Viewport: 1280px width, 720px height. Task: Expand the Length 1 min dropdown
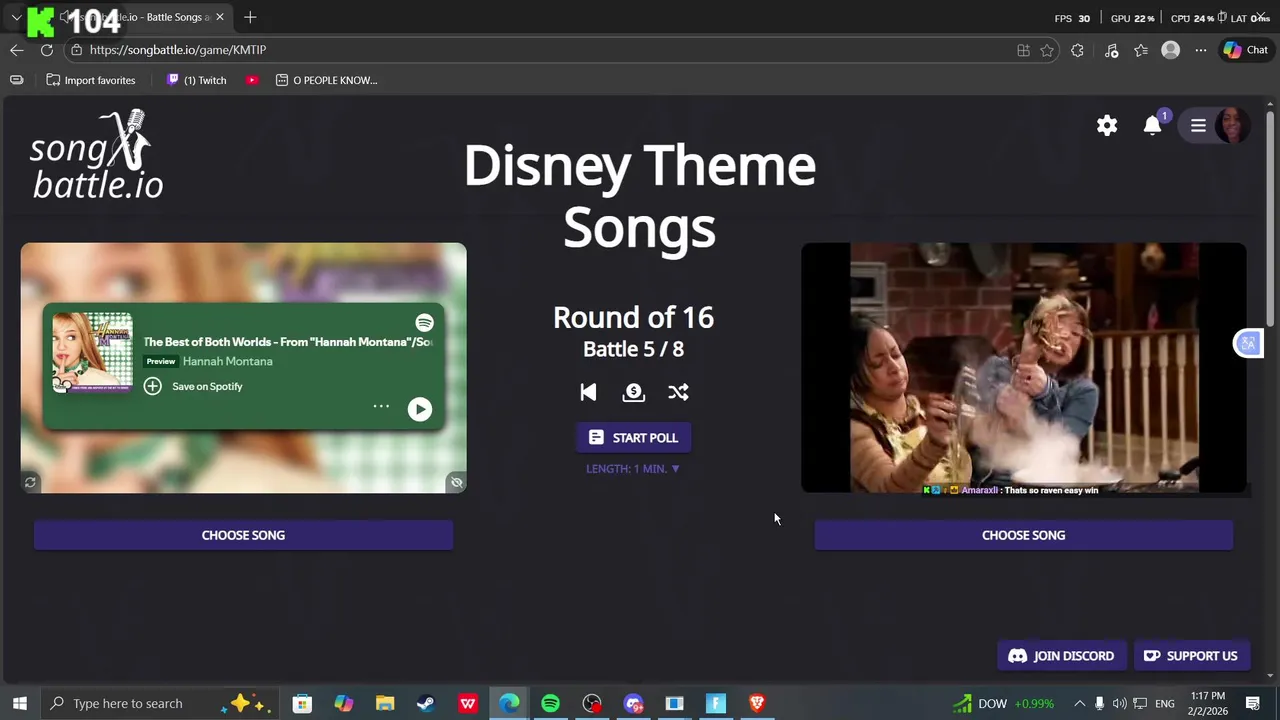[x=633, y=469]
